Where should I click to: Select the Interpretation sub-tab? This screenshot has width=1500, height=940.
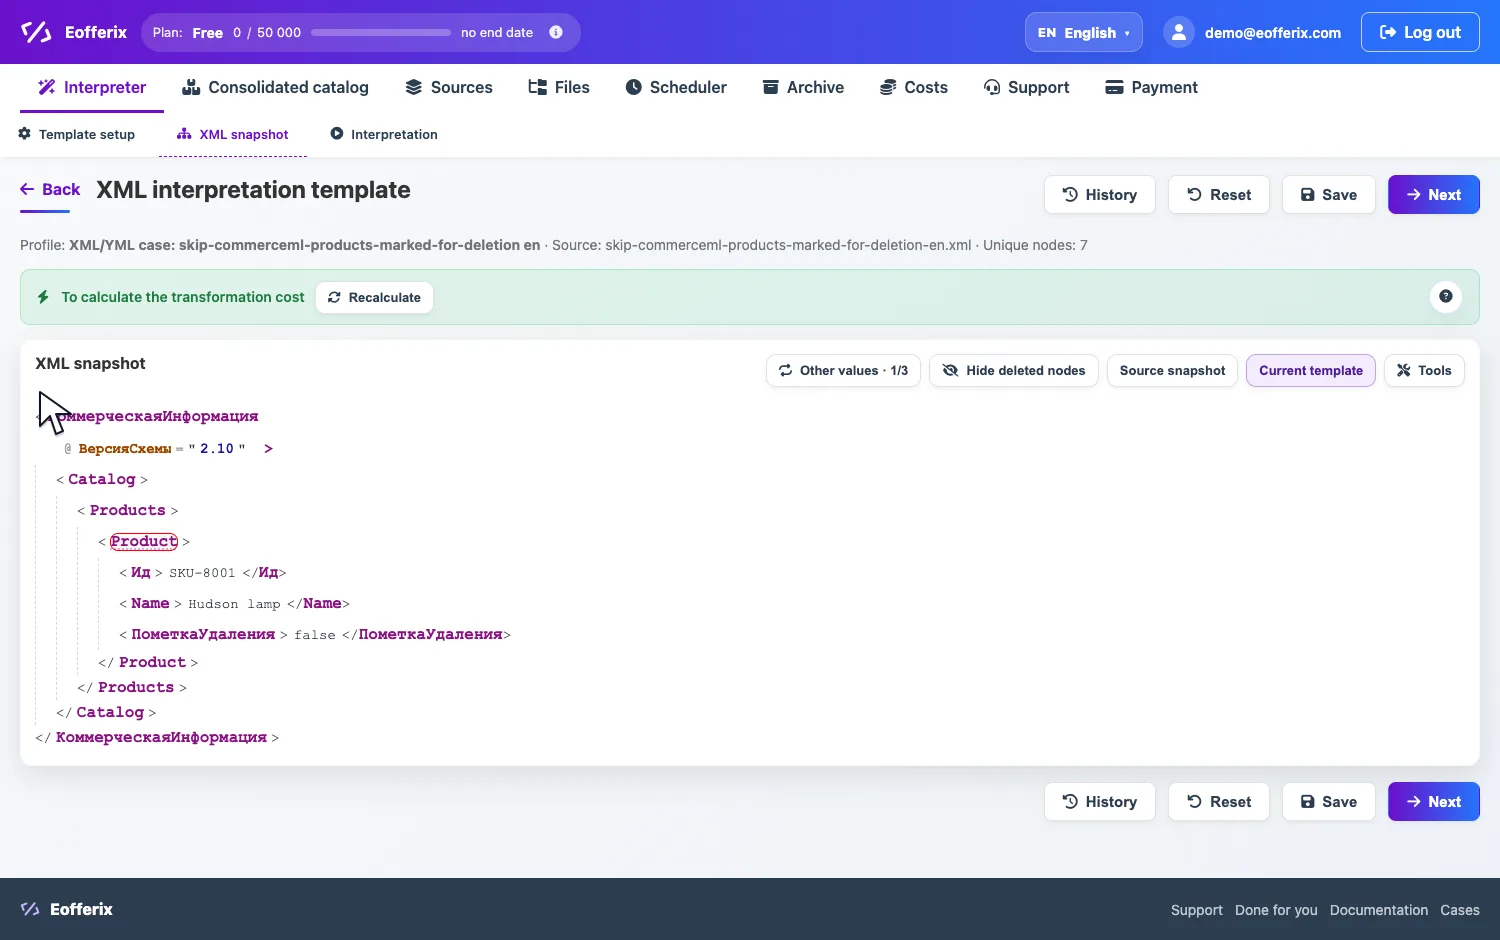coord(384,134)
